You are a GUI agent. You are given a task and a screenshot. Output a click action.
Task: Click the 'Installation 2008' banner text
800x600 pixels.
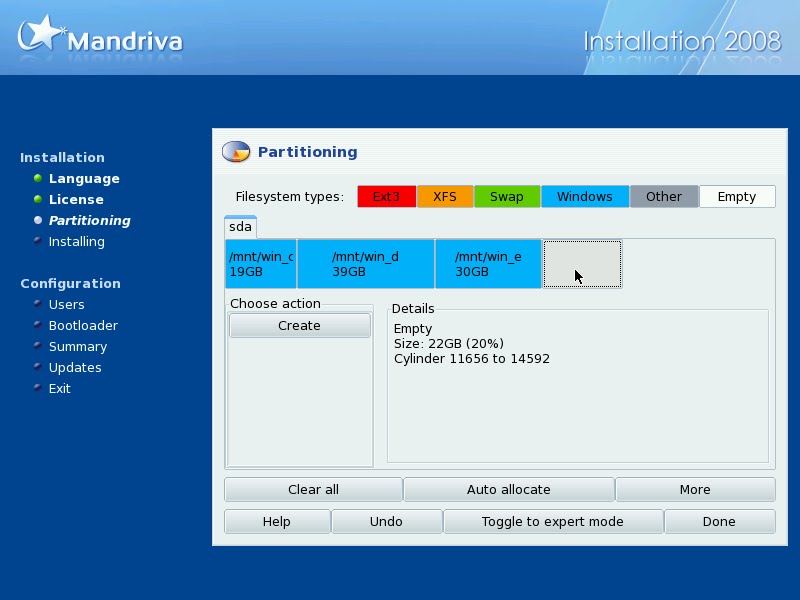pyautogui.click(x=682, y=41)
